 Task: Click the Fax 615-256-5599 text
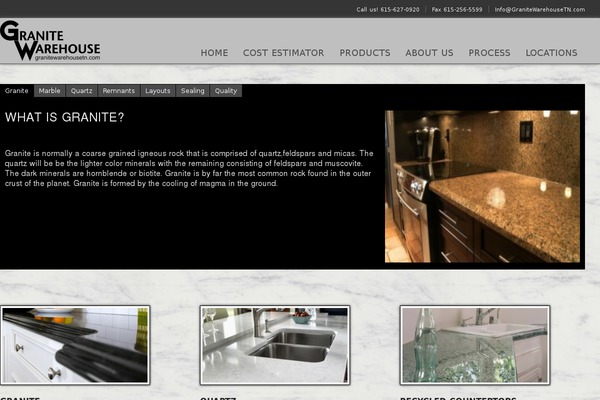(x=457, y=10)
